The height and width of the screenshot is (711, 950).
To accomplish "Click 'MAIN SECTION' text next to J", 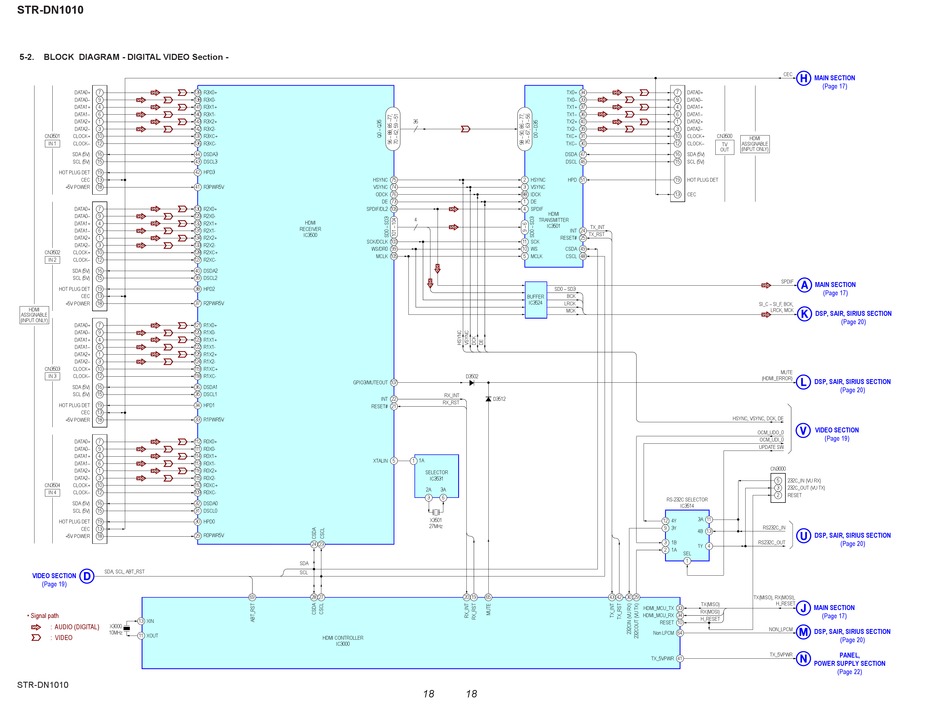I will pos(834,607).
